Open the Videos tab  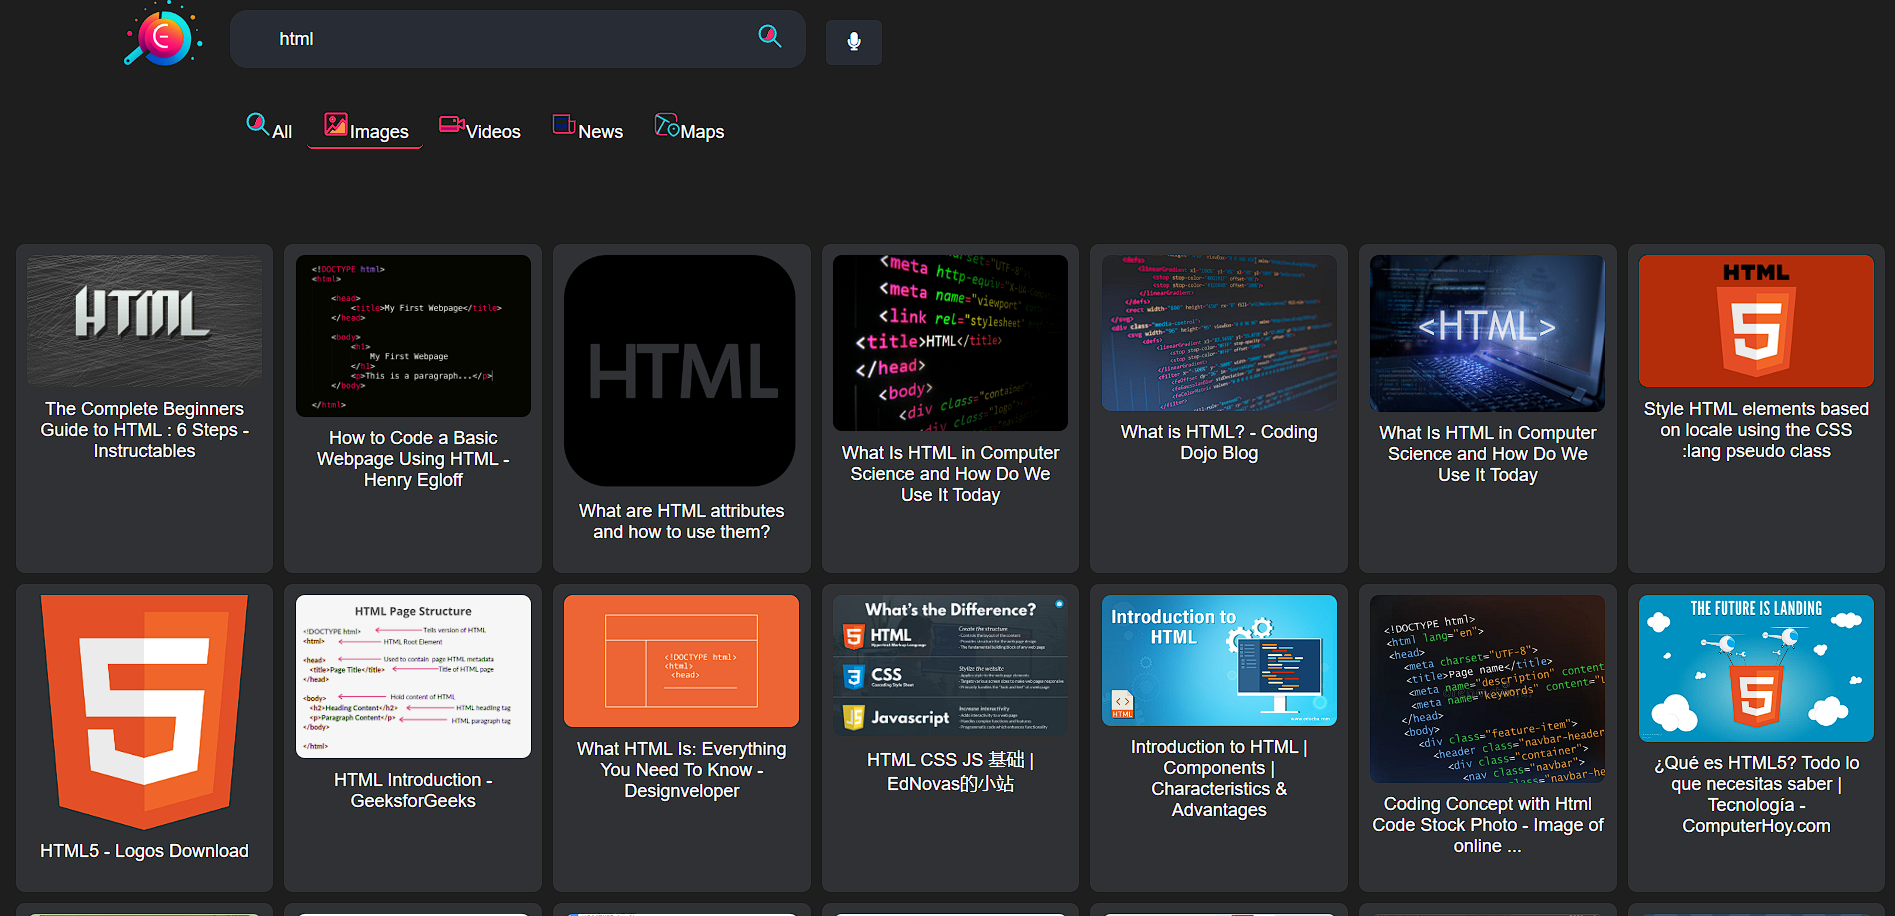click(480, 128)
